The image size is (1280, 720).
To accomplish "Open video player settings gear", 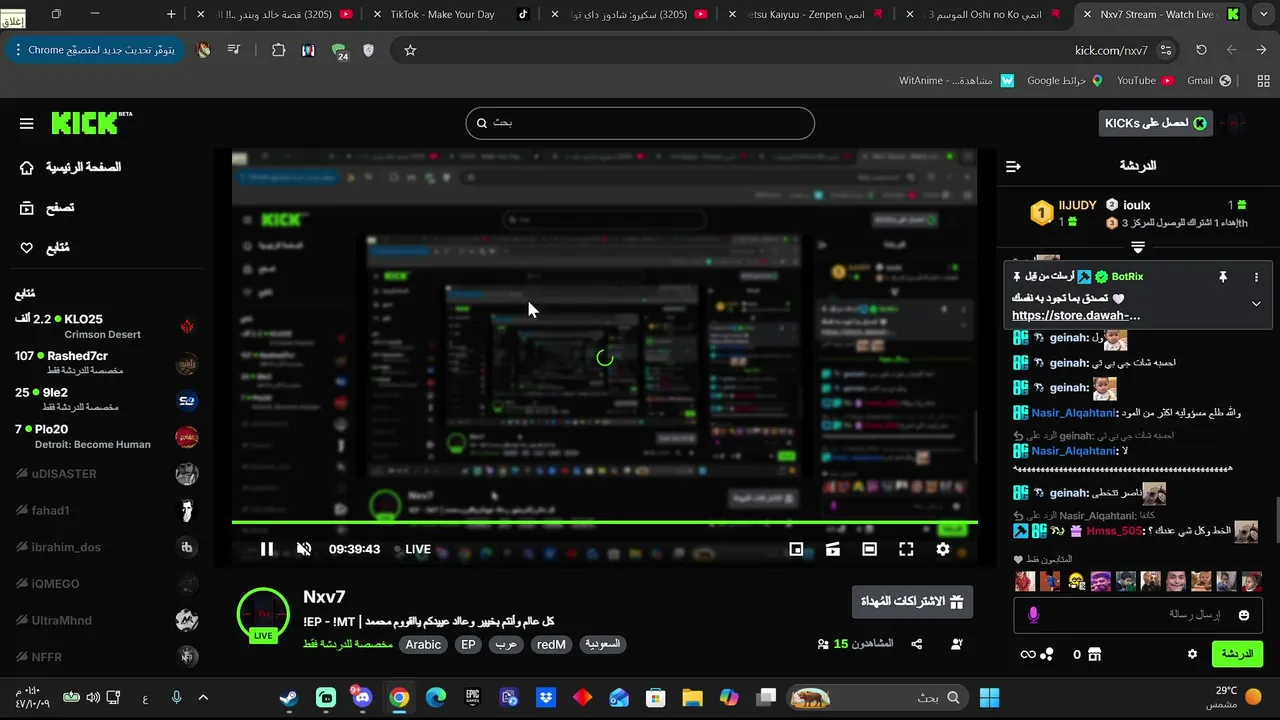I will point(943,549).
